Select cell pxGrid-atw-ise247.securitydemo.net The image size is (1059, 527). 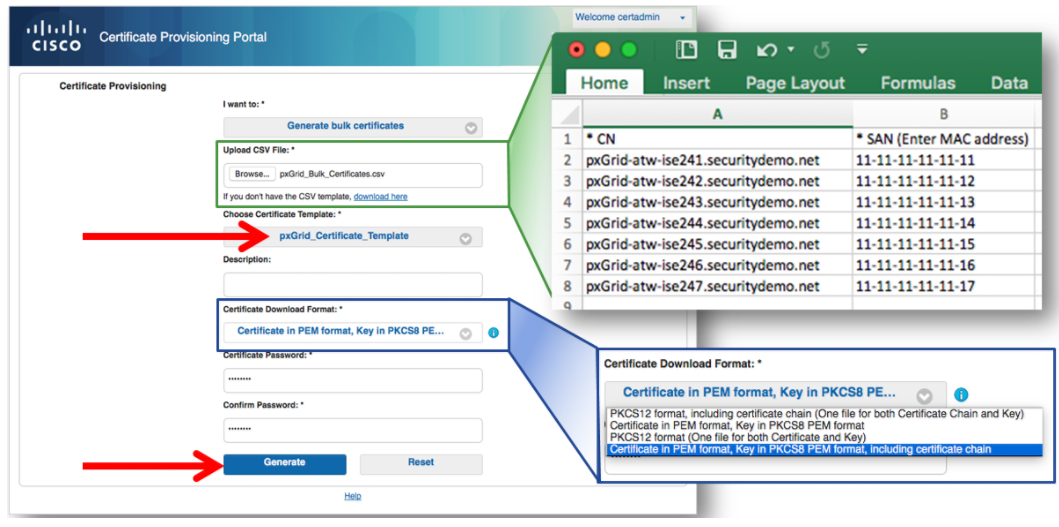click(x=717, y=286)
